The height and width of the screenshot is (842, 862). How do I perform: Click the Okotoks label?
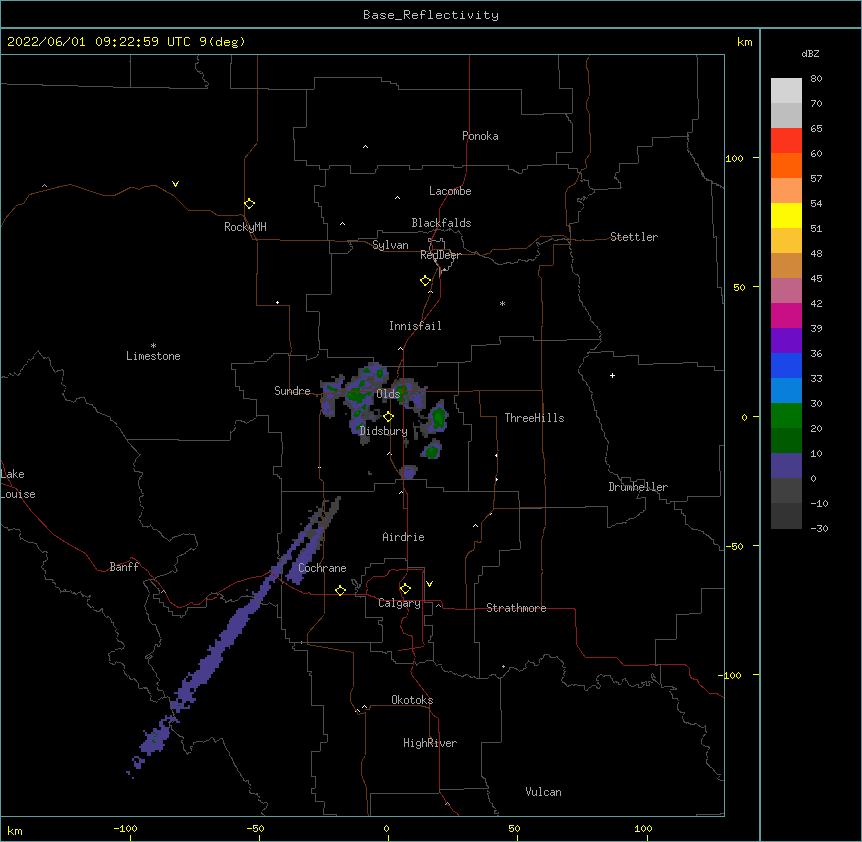412,700
